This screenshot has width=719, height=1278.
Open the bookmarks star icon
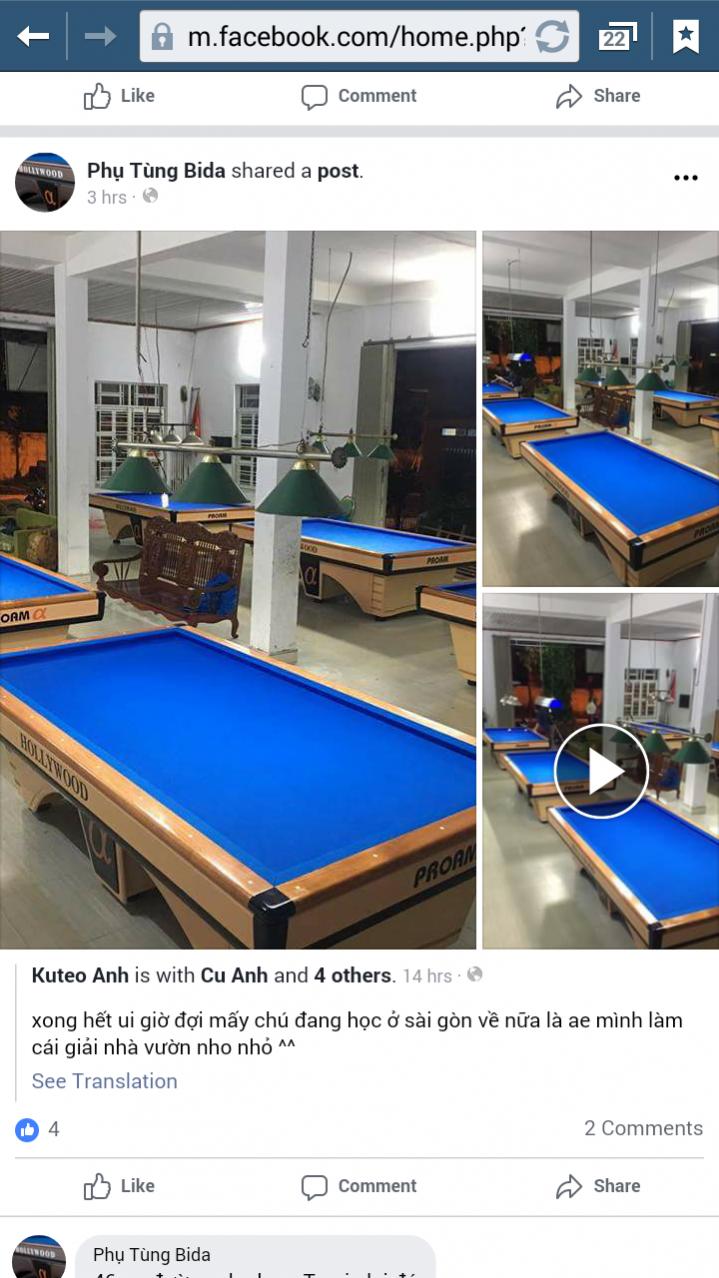click(686, 37)
